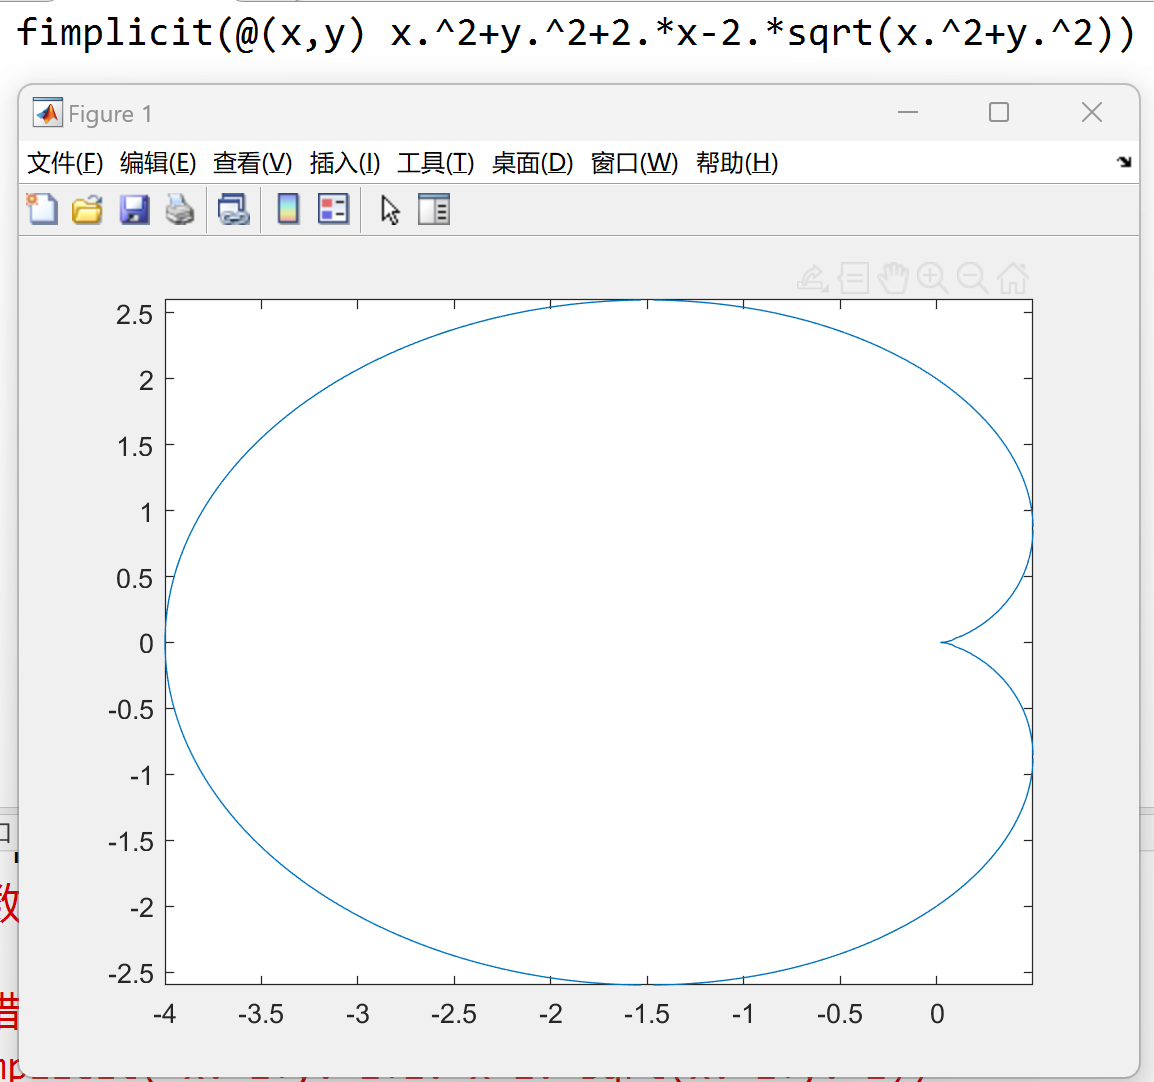The image size is (1154, 1082).
Task: Close the Figure 1 window
Action: point(1092,113)
